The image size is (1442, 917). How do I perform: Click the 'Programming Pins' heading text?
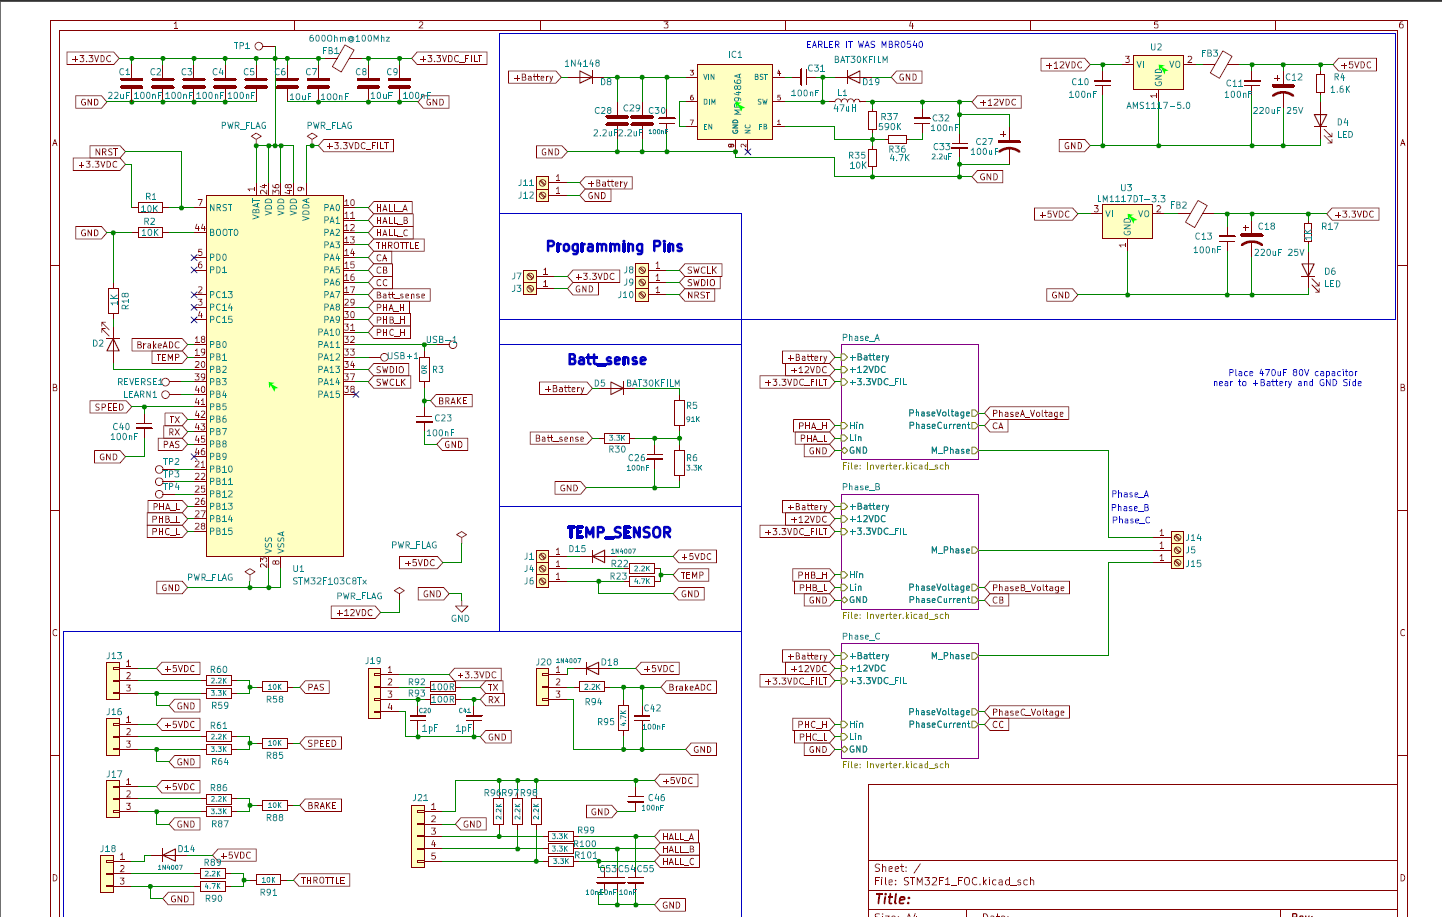[x=614, y=246]
